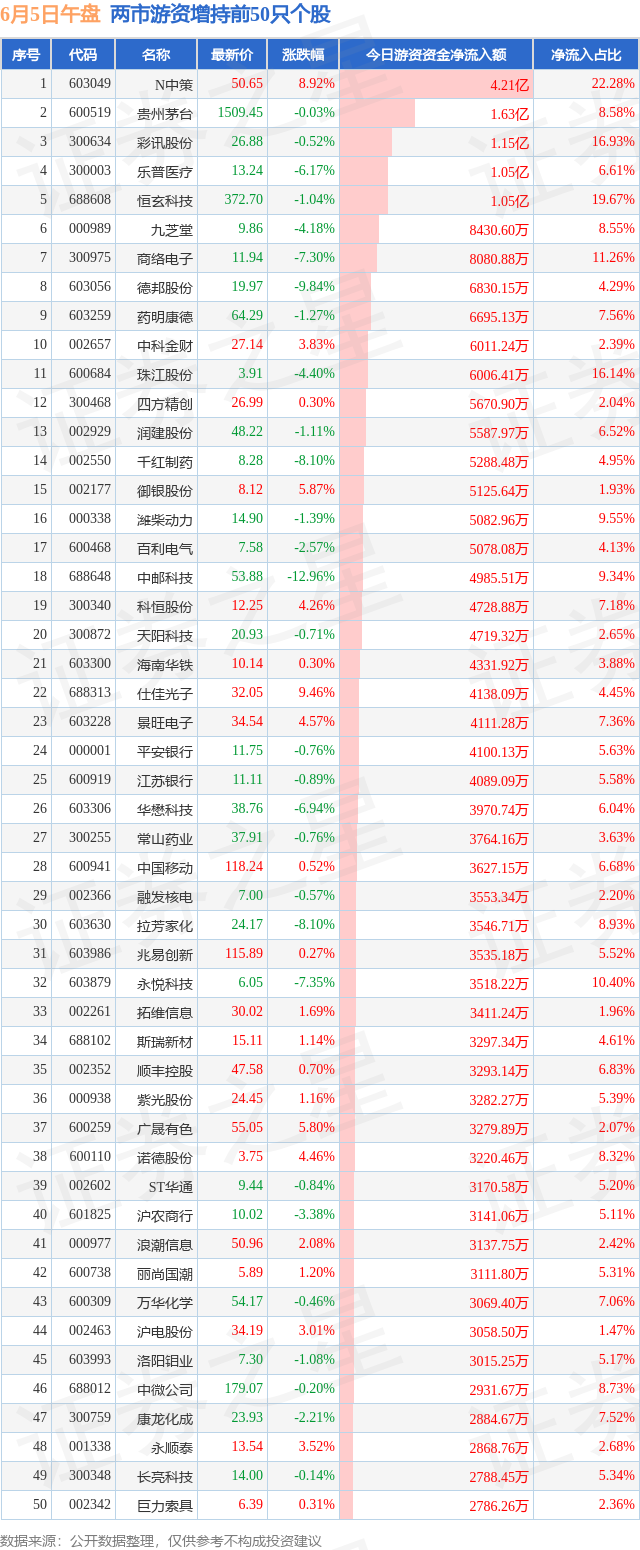Click stock code 688102

point(89,1041)
